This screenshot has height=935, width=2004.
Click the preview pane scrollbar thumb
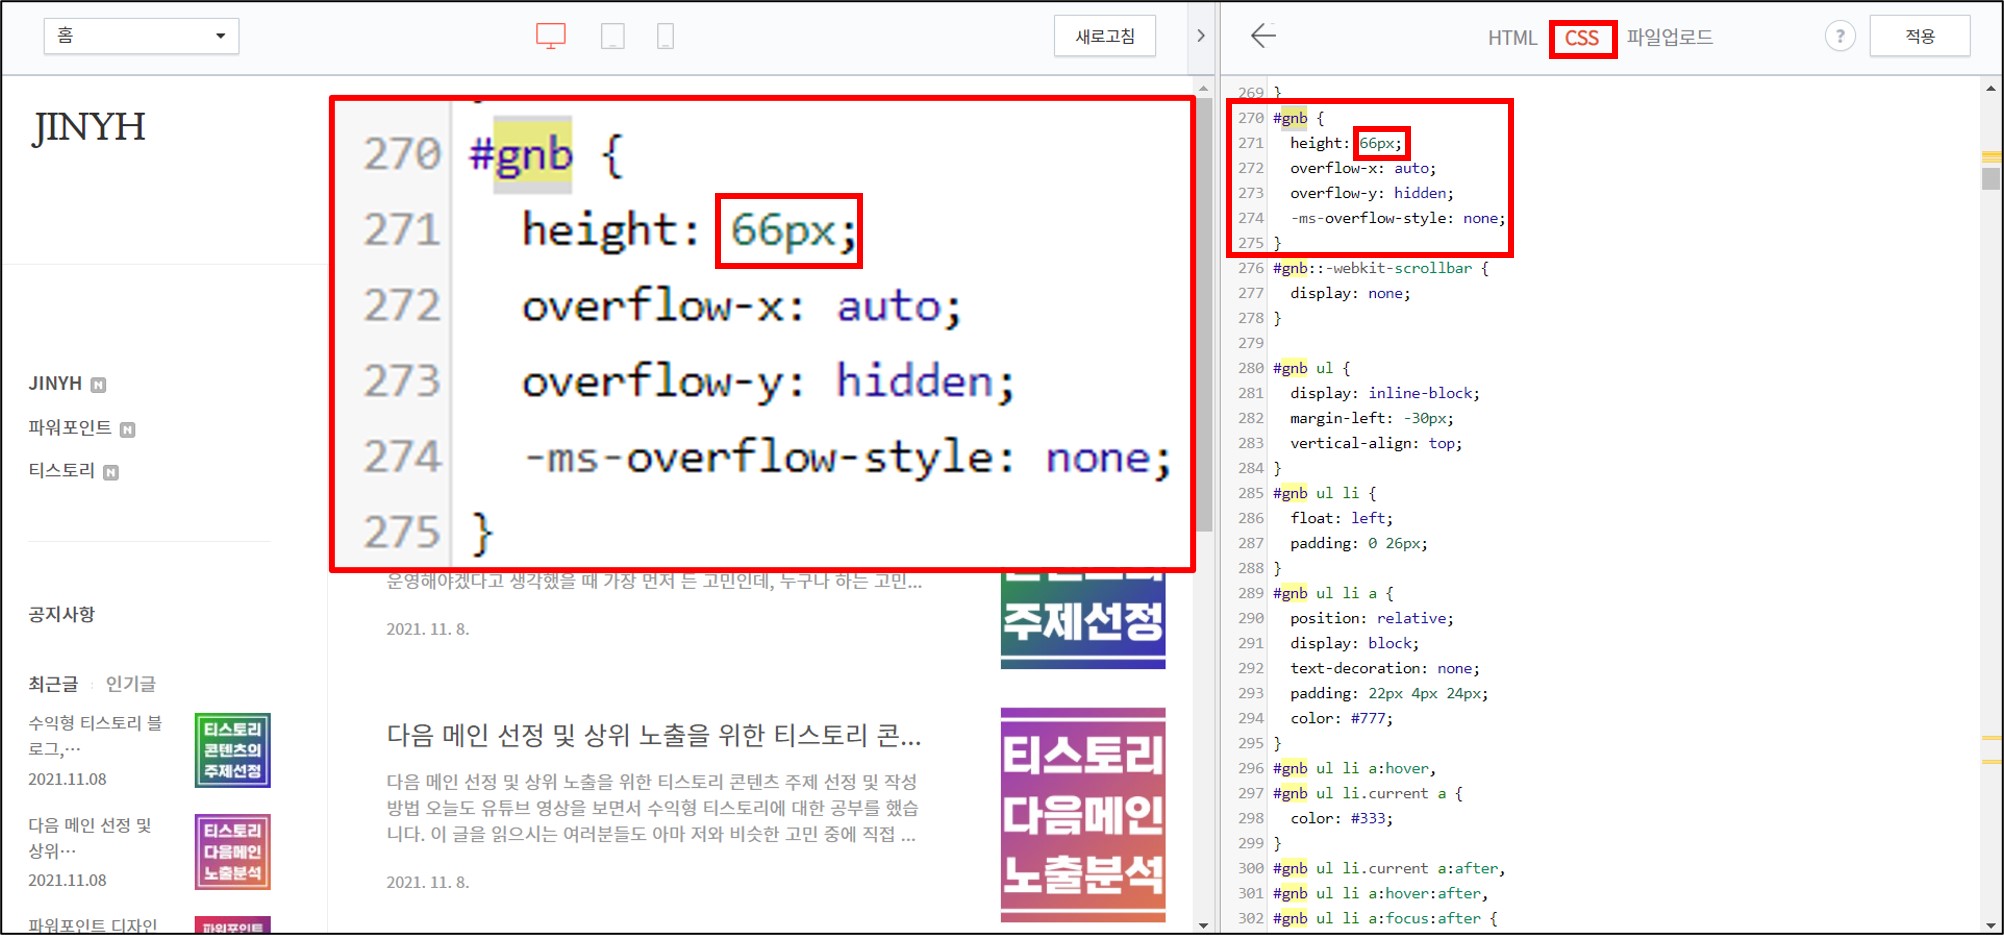[1204, 315]
